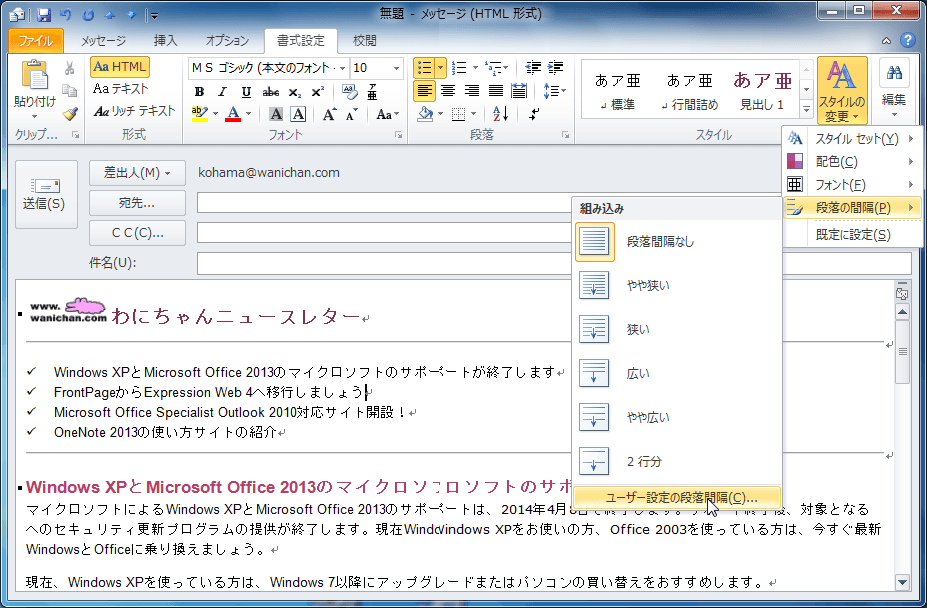Toggle Superscript formatting
Screen dimensions: 927x608
coord(317,92)
